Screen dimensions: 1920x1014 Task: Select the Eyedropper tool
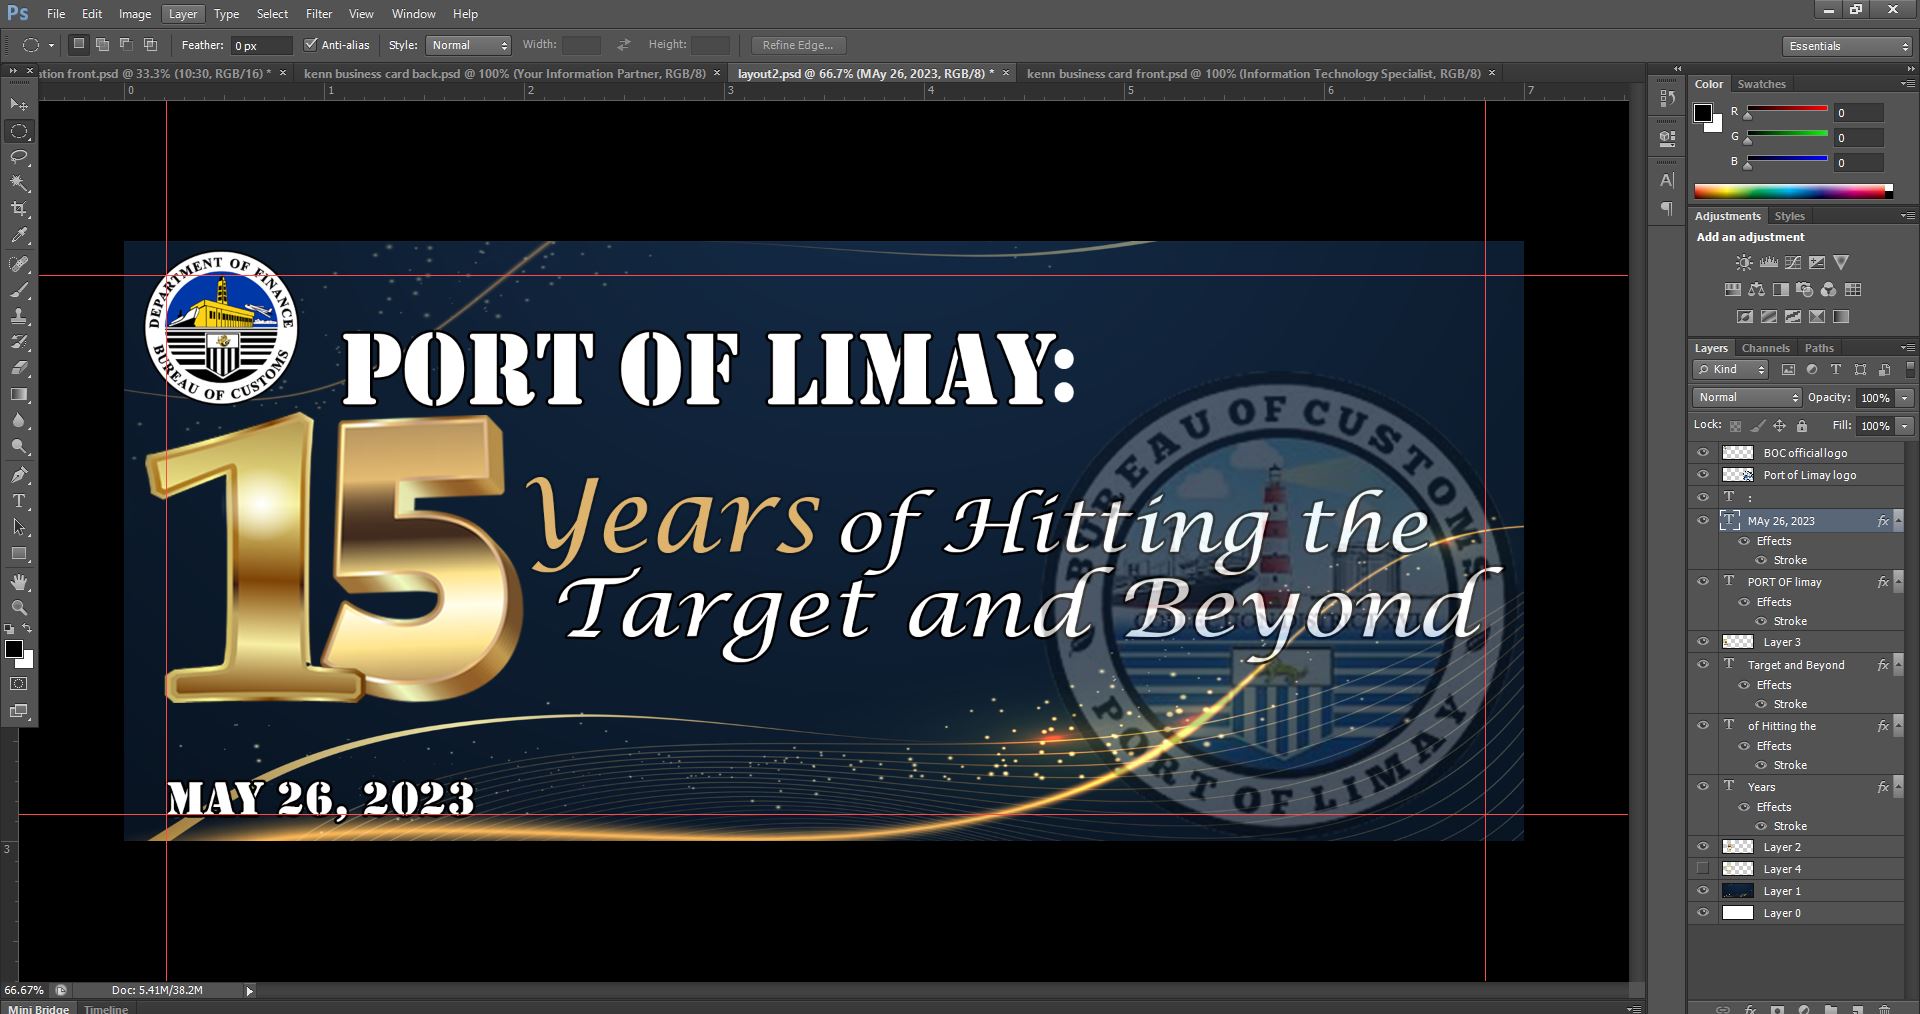coord(19,236)
